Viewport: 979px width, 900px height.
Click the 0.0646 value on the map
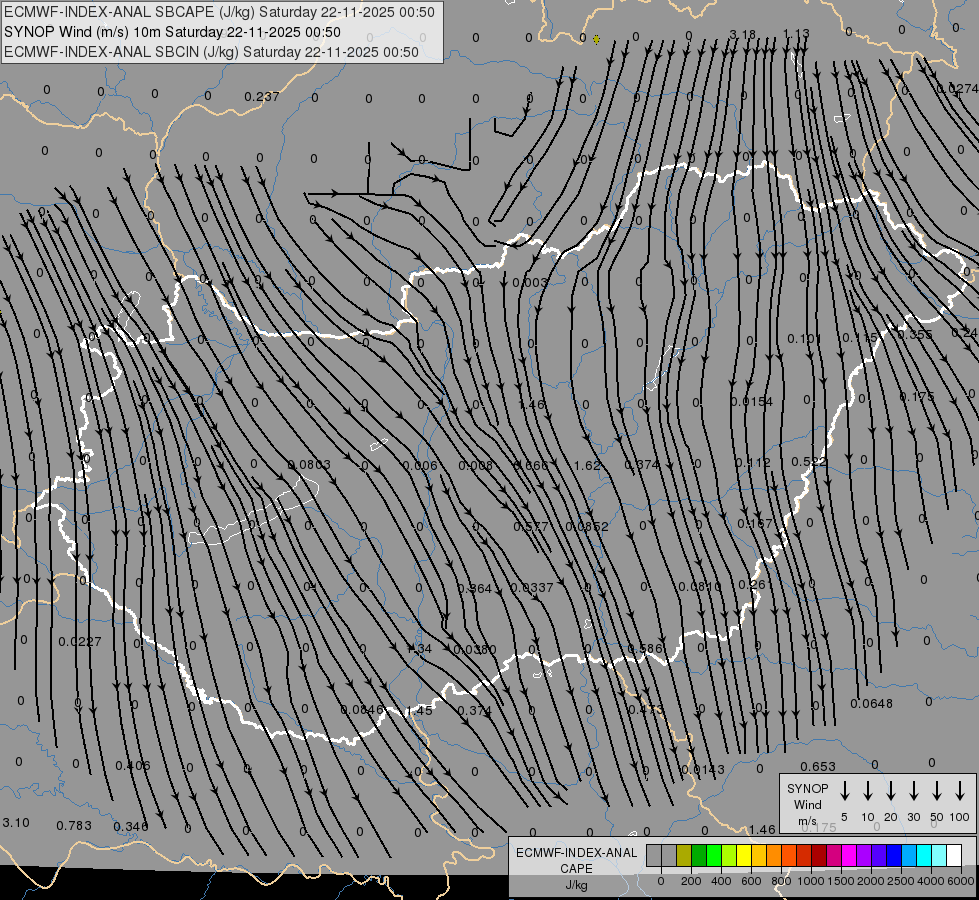pyautogui.click(x=362, y=710)
